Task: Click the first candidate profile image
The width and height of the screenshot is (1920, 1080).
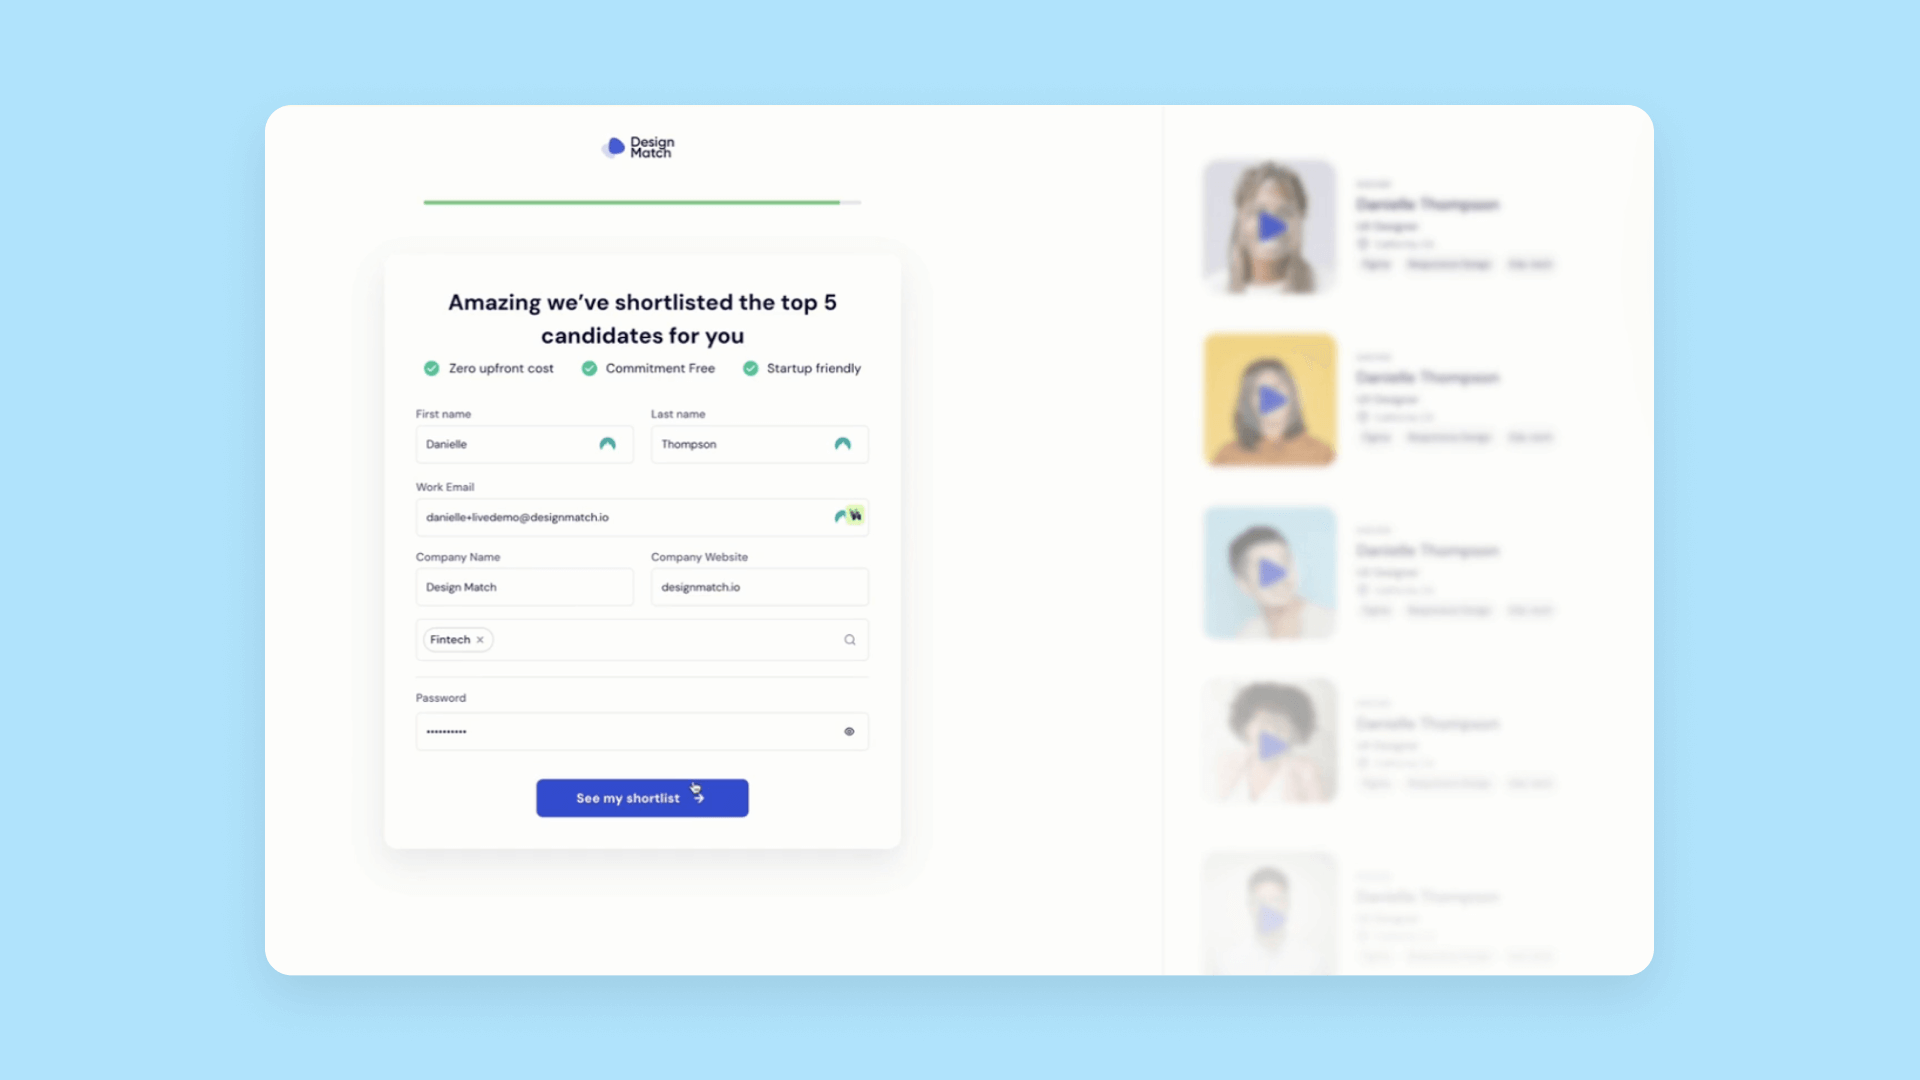Action: [1269, 224]
